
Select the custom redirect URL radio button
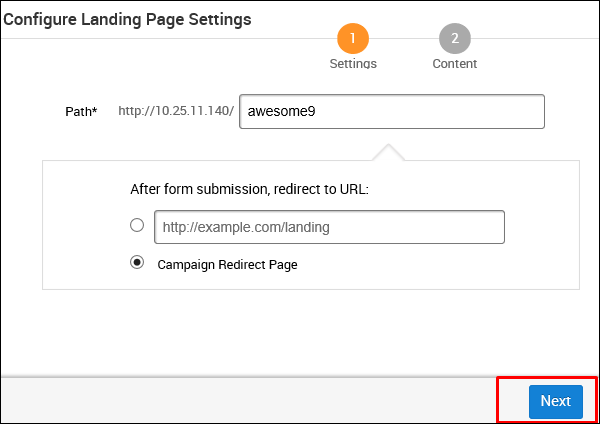click(137, 225)
